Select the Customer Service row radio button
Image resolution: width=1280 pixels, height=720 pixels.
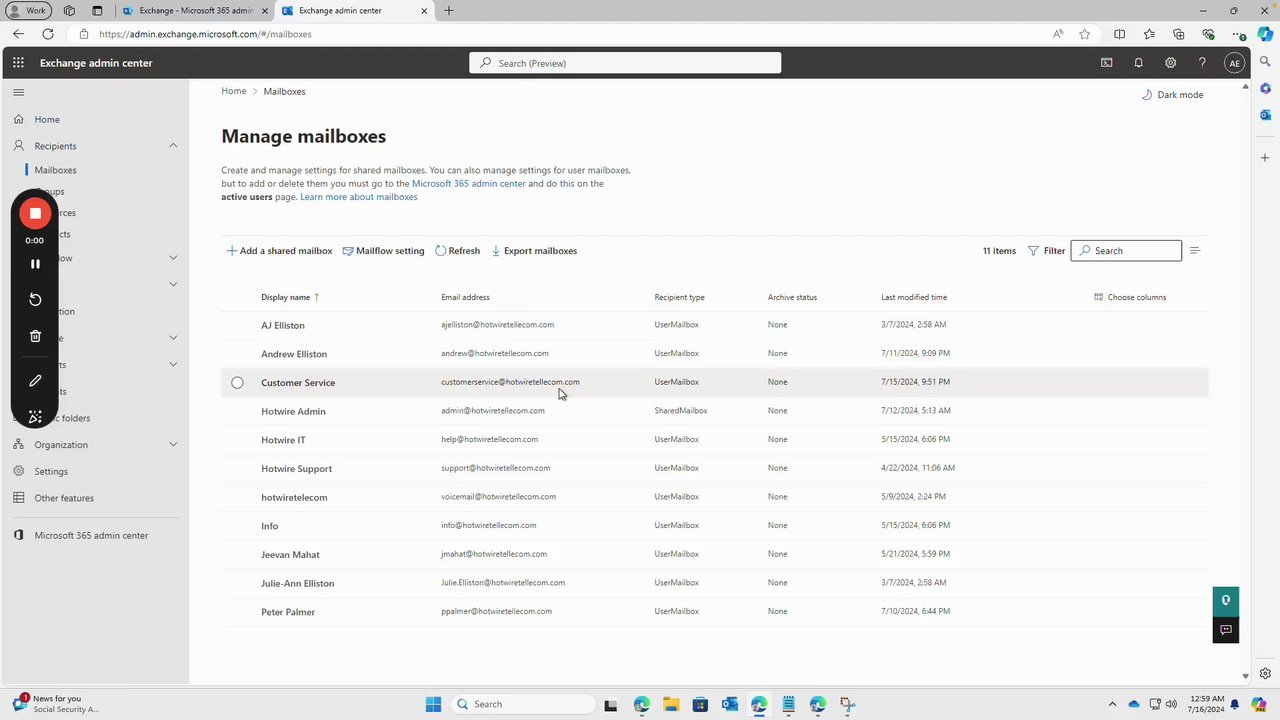pyautogui.click(x=237, y=383)
